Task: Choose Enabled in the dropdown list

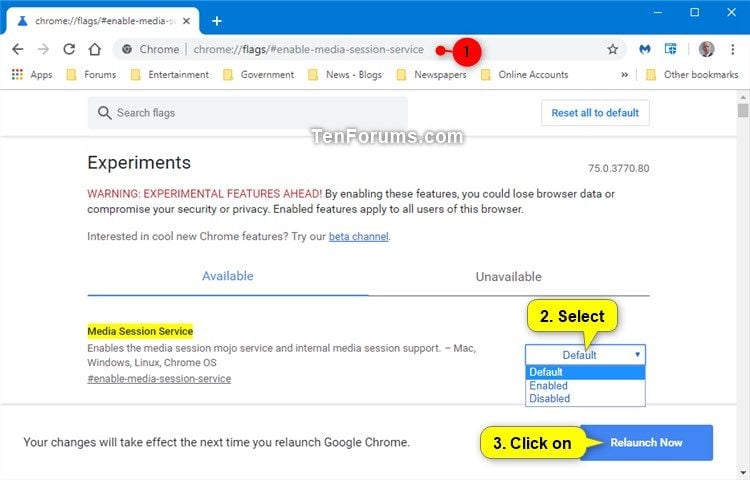Action: (585, 385)
